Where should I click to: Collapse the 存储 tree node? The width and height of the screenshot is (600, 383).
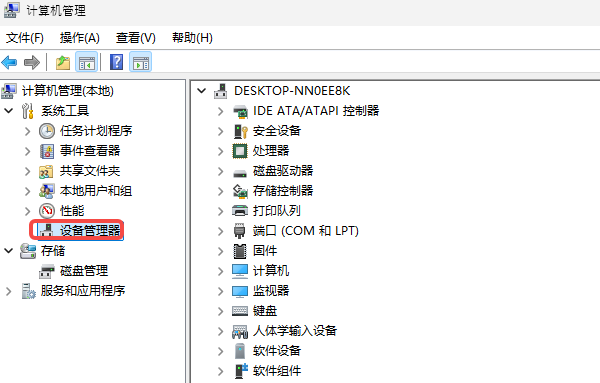pos(9,251)
